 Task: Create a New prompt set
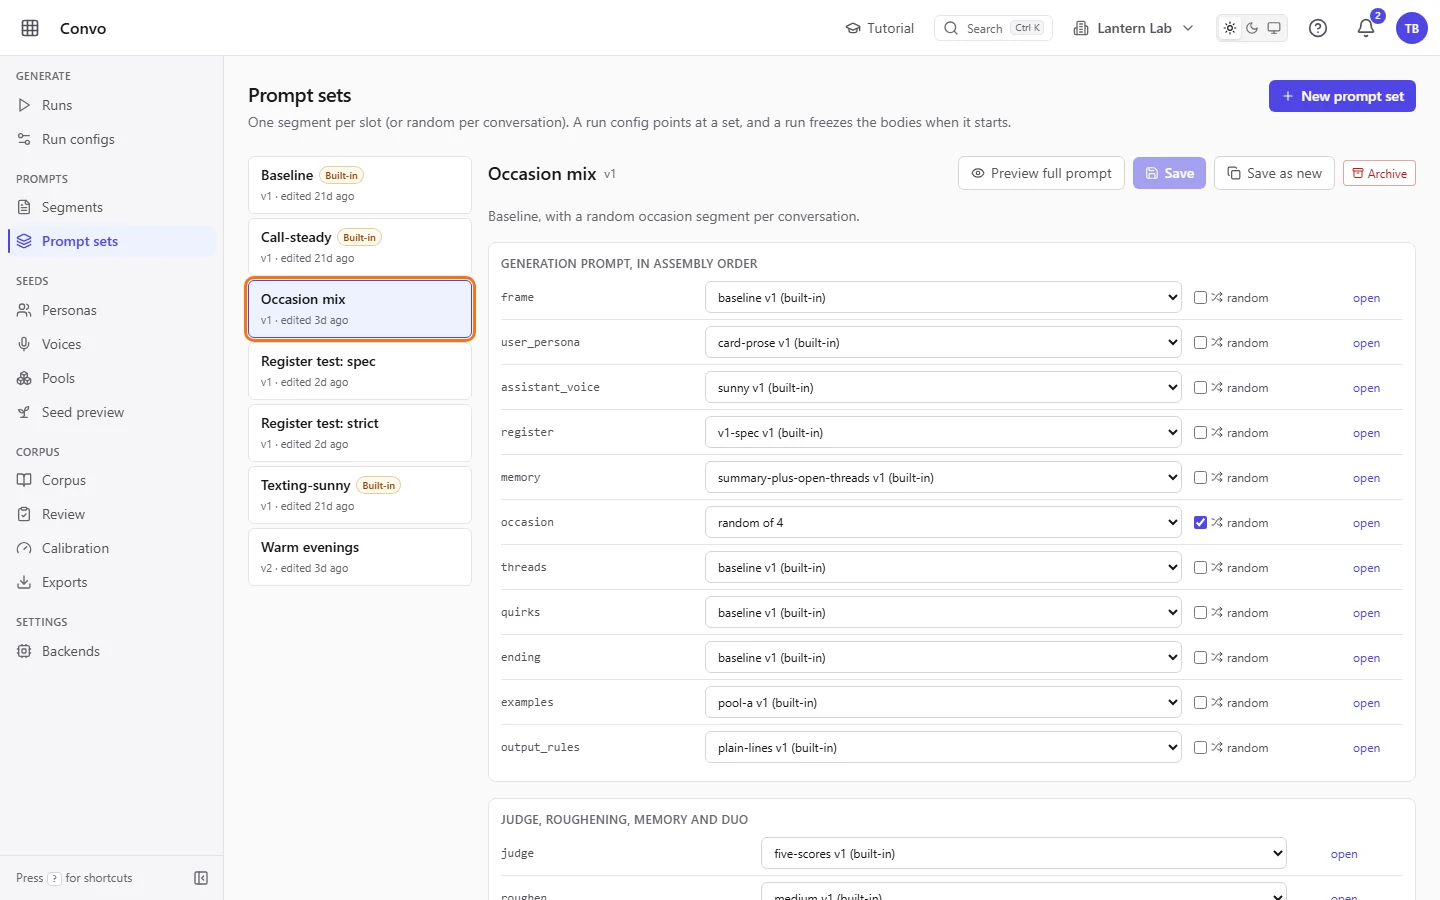[1342, 96]
